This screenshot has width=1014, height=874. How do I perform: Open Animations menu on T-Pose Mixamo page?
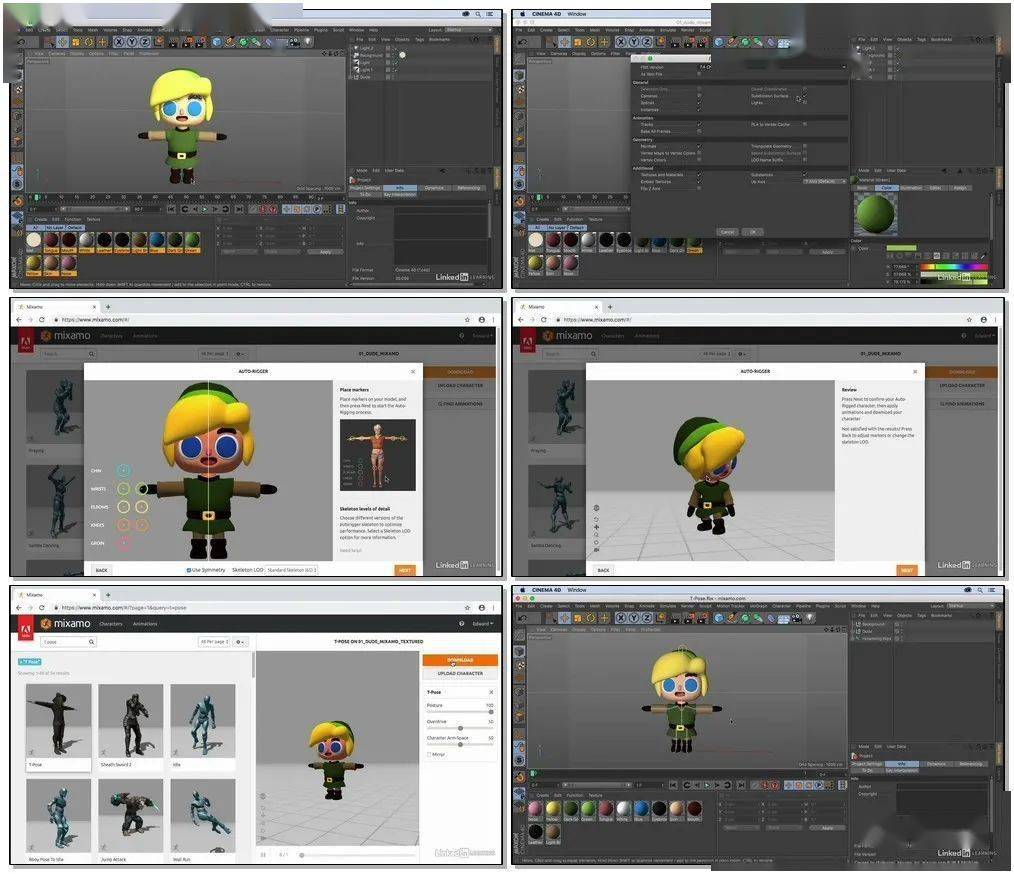click(x=145, y=624)
